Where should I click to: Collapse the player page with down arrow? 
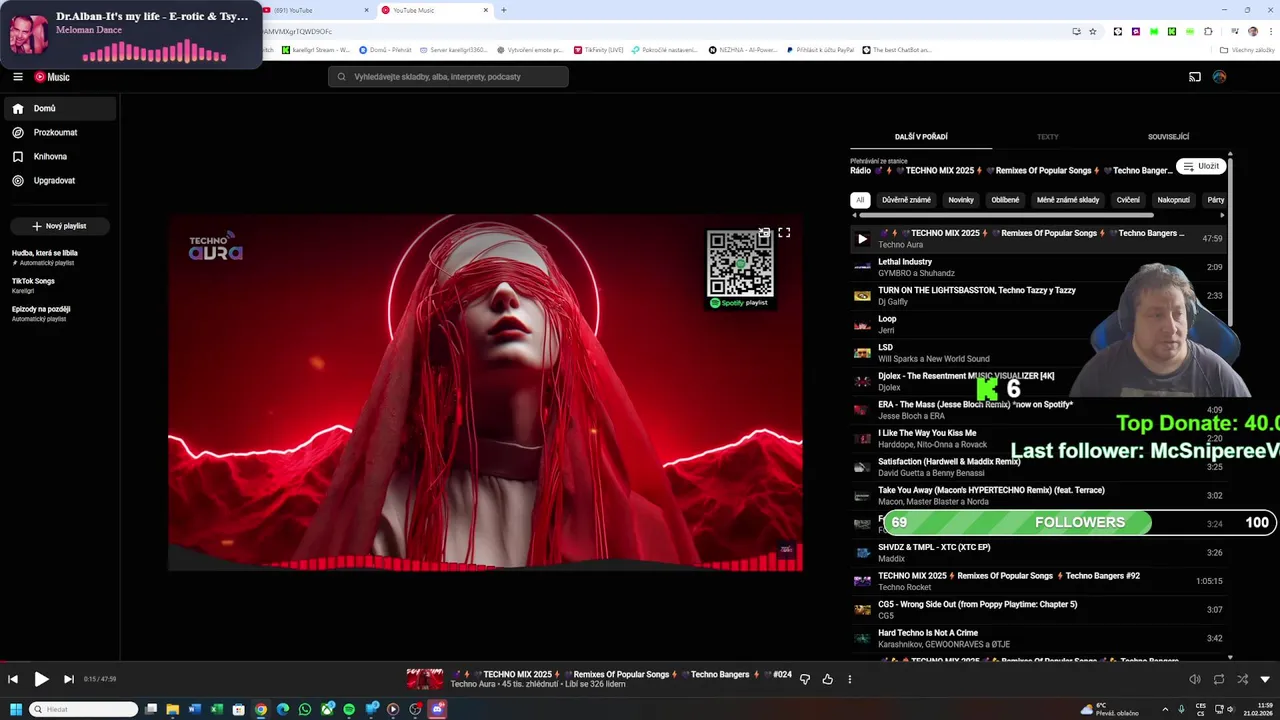pyautogui.click(x=1265, y=679)
